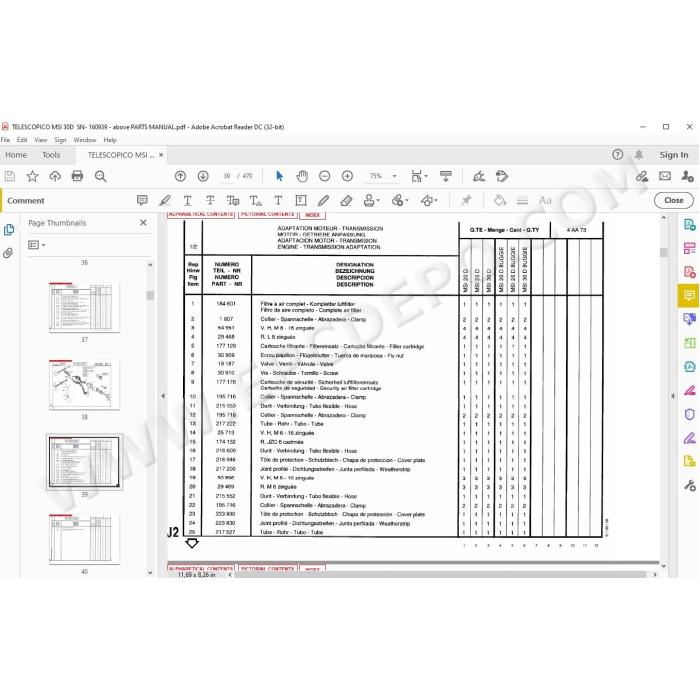
Task: Click the Sign In link
Action: pyautogui.click(x=674, y=155)
